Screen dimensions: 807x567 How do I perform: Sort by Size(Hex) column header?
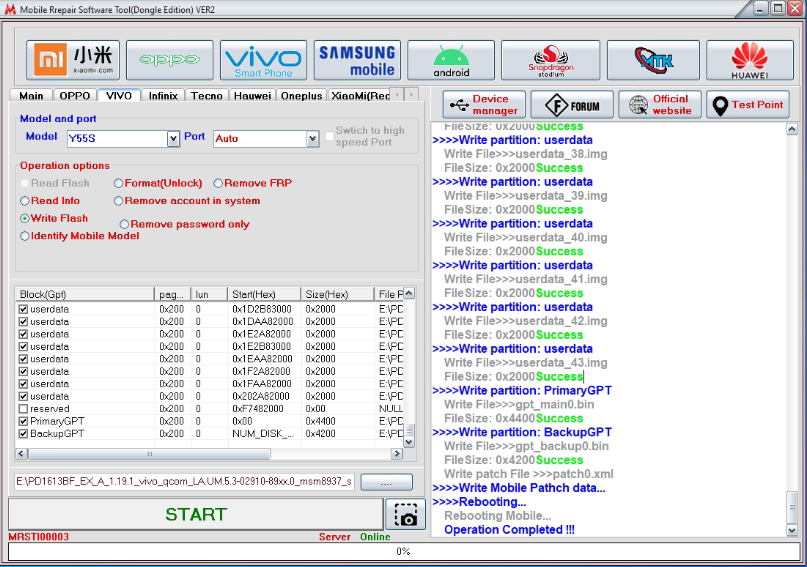pyautogui.click(x=337, y=294)
